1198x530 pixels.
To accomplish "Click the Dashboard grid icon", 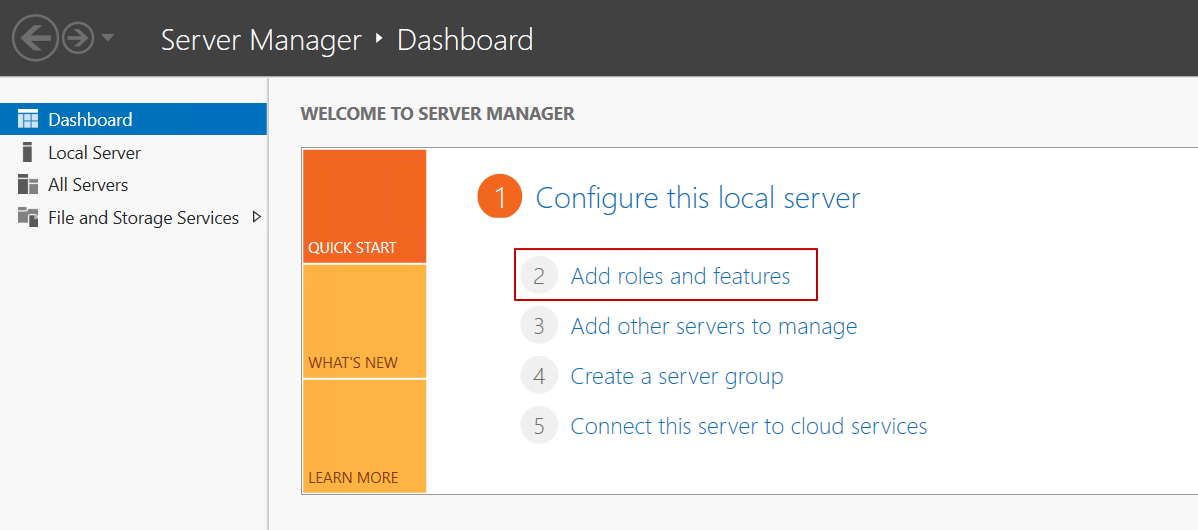I will point(28,119).
